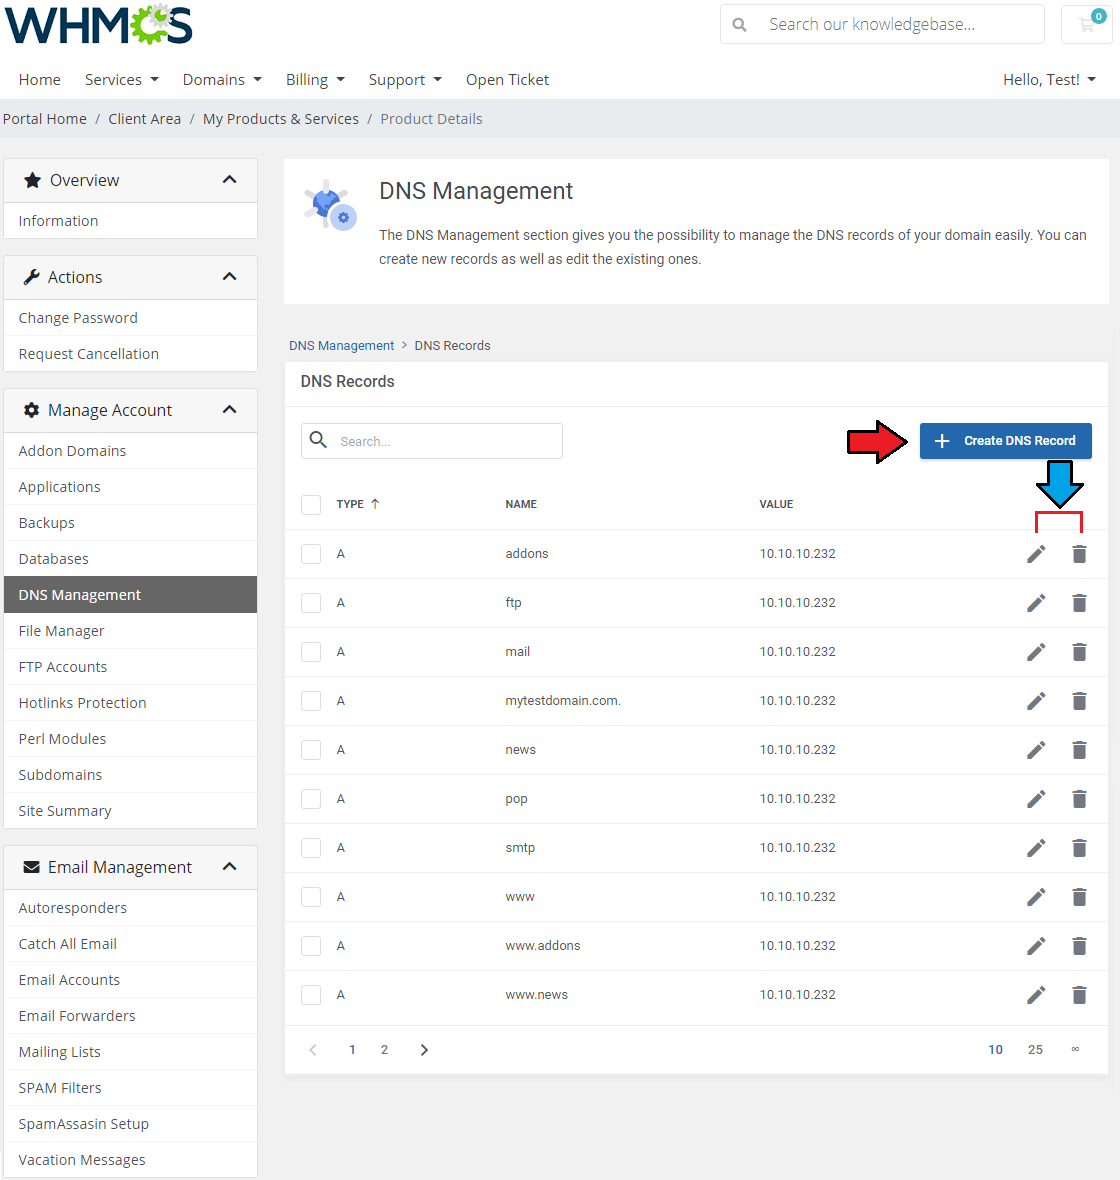Open Email Accounts in sidebar
This screenshot has height=1180, width=1120.
(130, 980)
